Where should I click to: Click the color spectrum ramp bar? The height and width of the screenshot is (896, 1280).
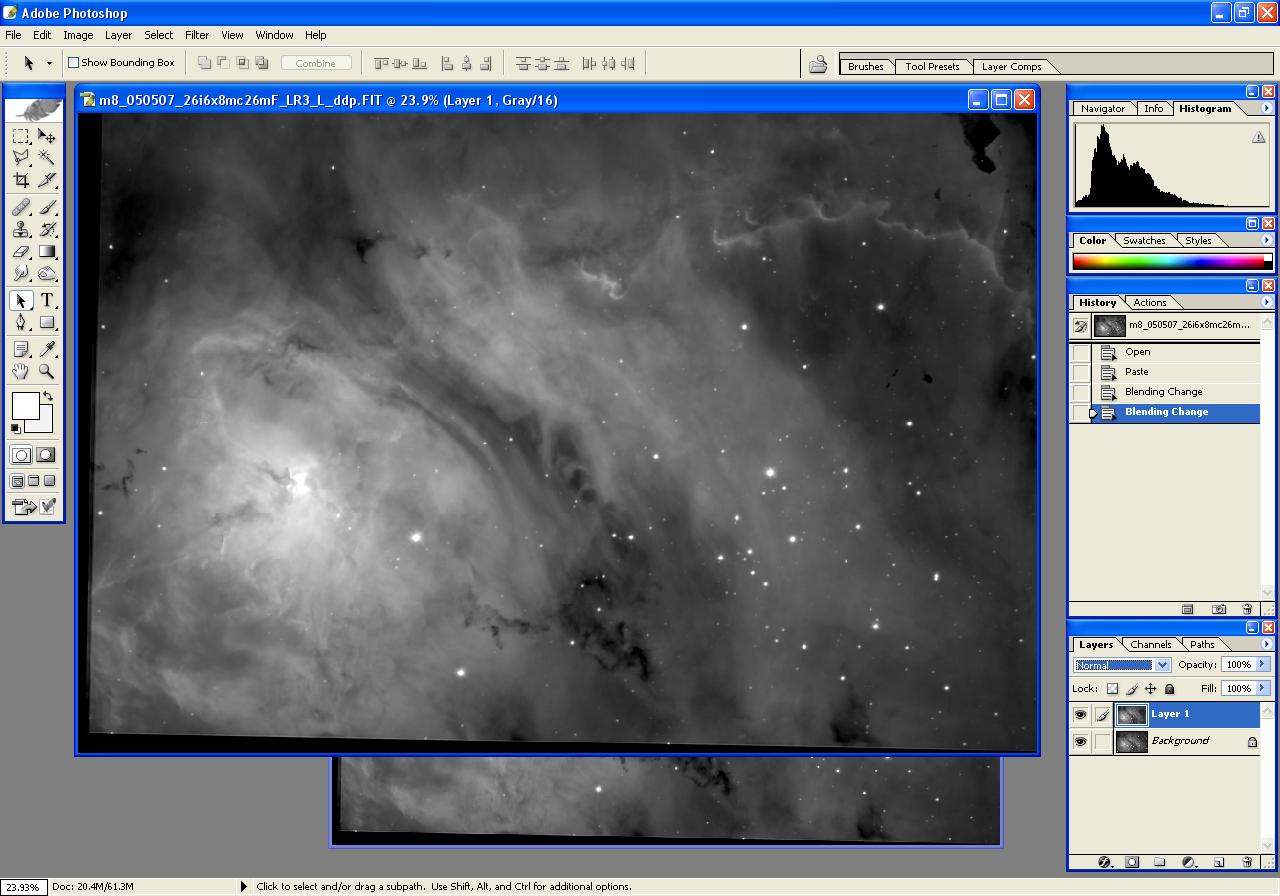point(1168,262)
